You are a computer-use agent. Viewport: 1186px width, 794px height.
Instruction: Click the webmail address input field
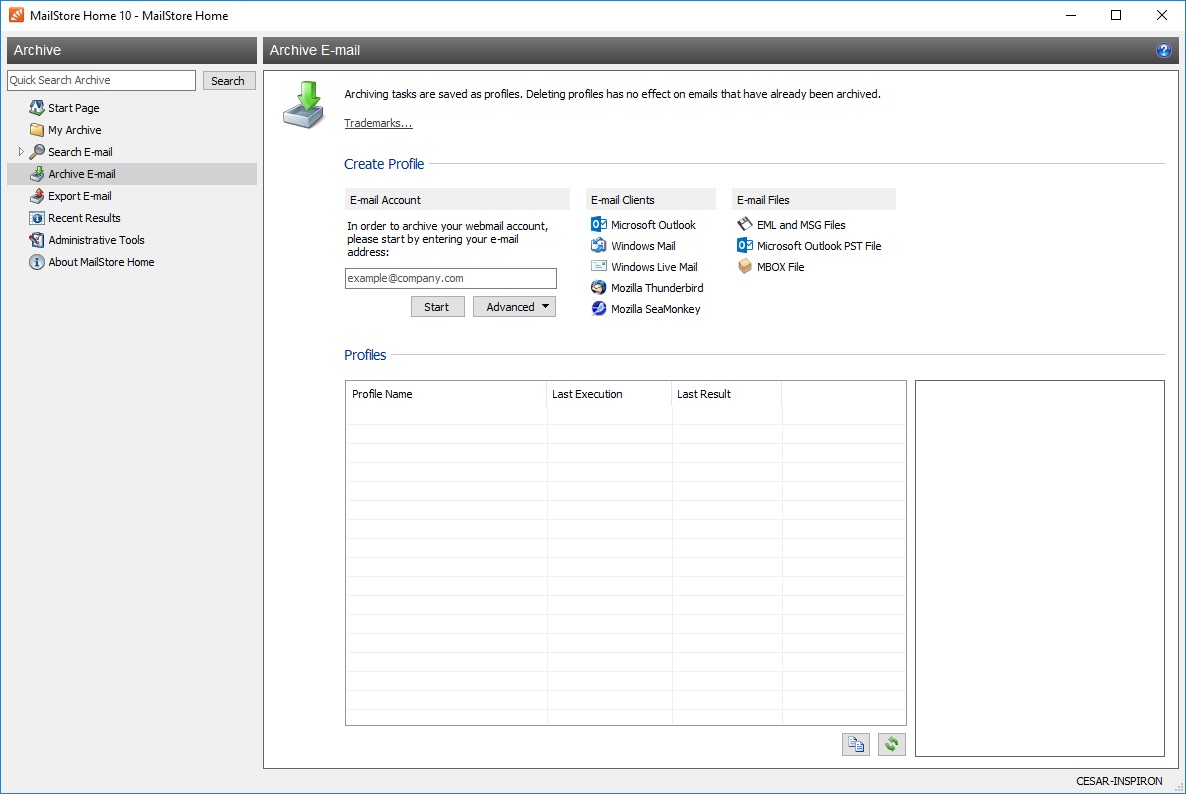pyautogui.click(x=450, y=278)
